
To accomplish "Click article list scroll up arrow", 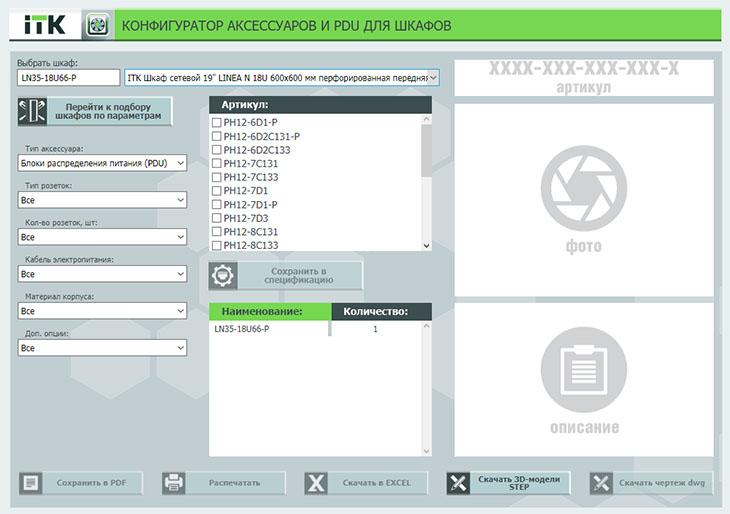I will click(426, 119).
